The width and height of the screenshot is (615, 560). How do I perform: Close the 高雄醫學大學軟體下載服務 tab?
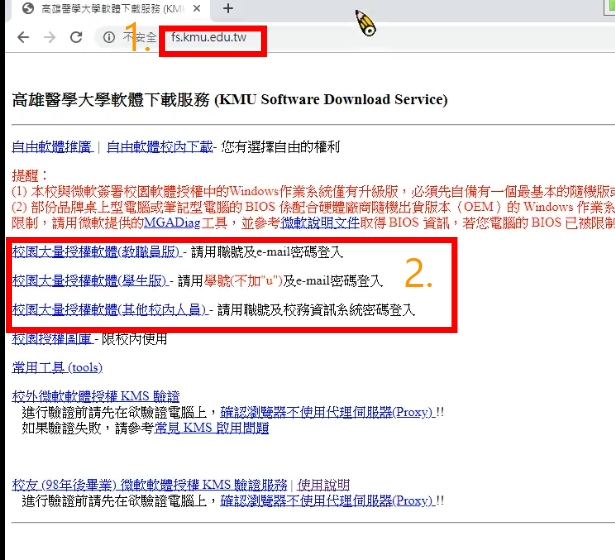coord(197,8)
